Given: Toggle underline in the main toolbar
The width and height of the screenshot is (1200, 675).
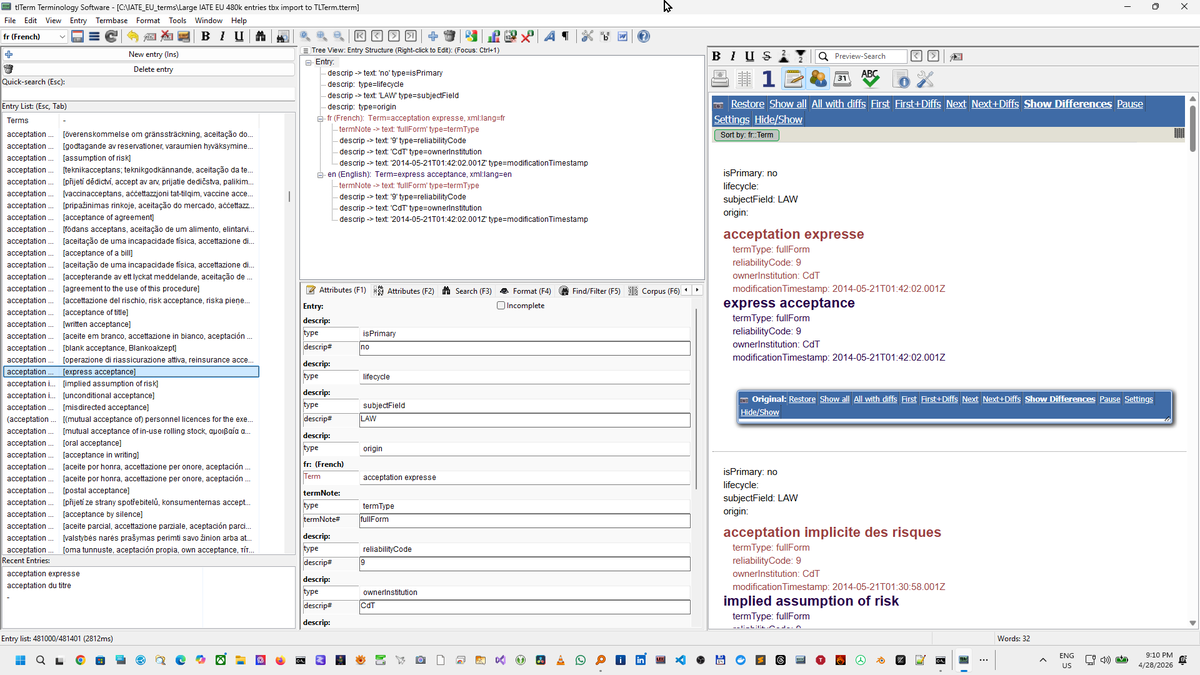Looking at the screenshot, I should (238, 37).
